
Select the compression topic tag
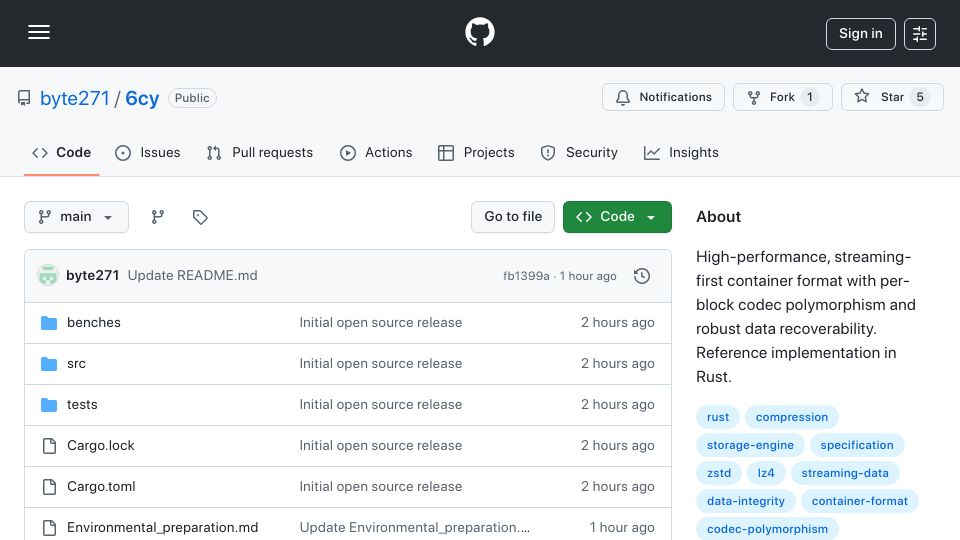point(792,417)
